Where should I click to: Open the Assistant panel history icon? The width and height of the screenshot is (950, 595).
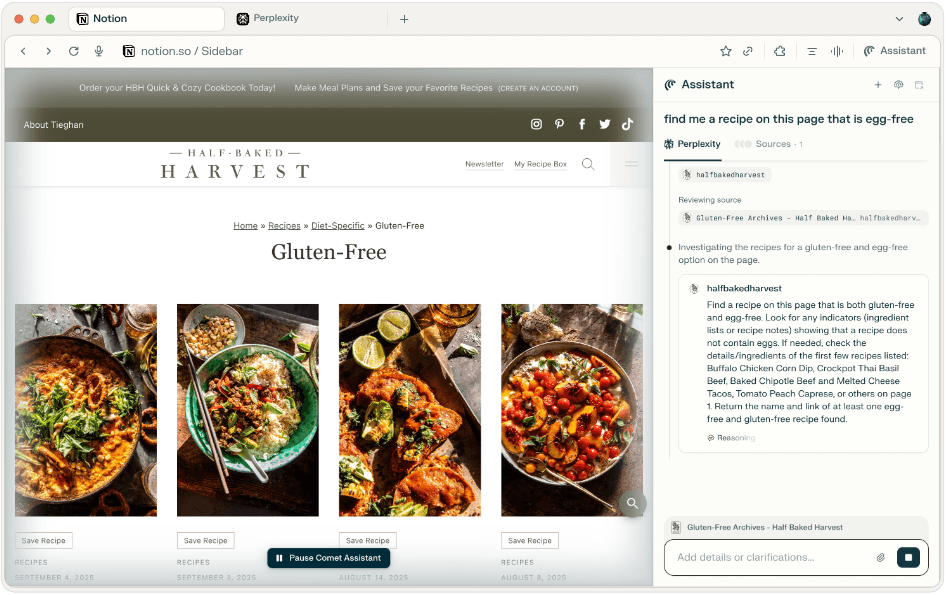[899, 85]
